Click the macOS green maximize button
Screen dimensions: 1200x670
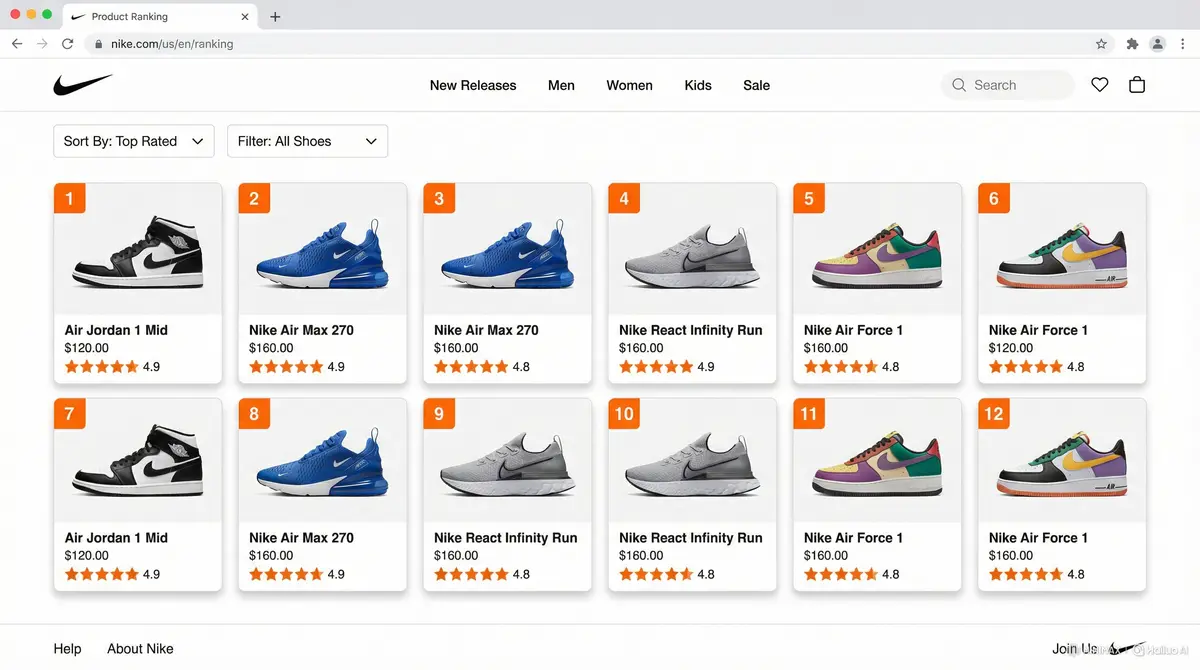[x=47, y=14]
